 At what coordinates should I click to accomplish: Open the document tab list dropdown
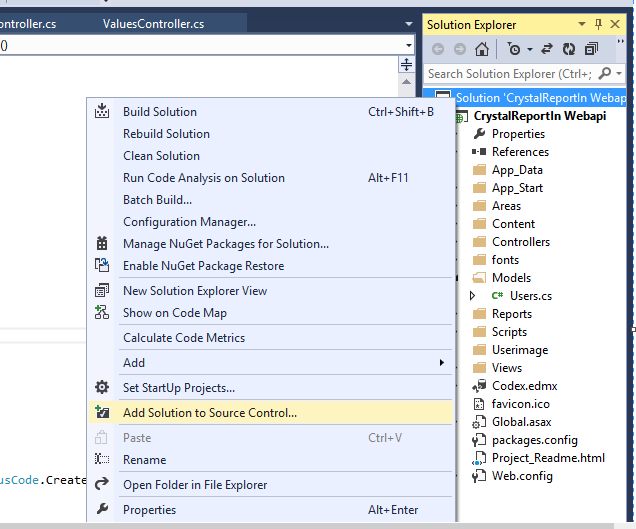409,24
